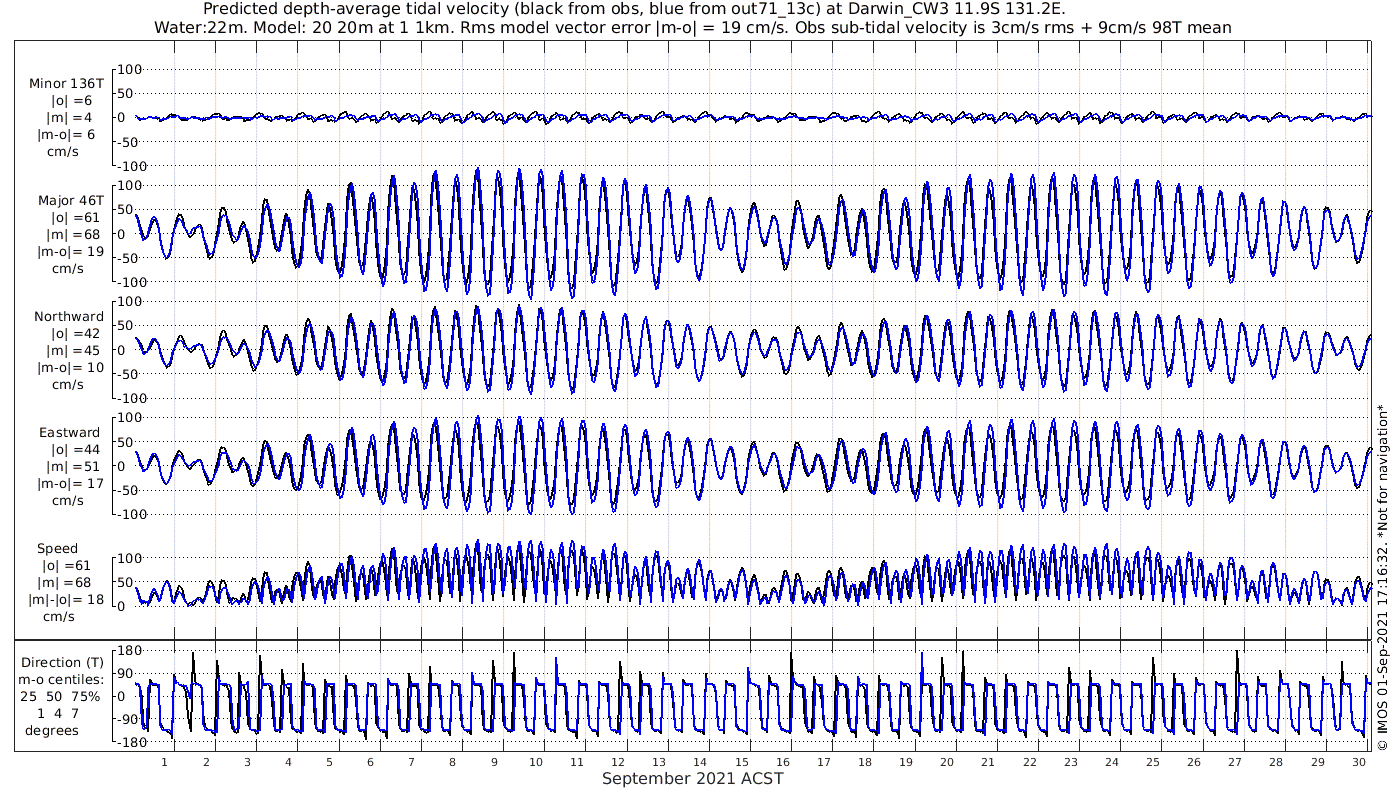The height and width of the screenshot is (800, 1400).
Task: Click the date tick '1' on x-axis
Action: 164,762
